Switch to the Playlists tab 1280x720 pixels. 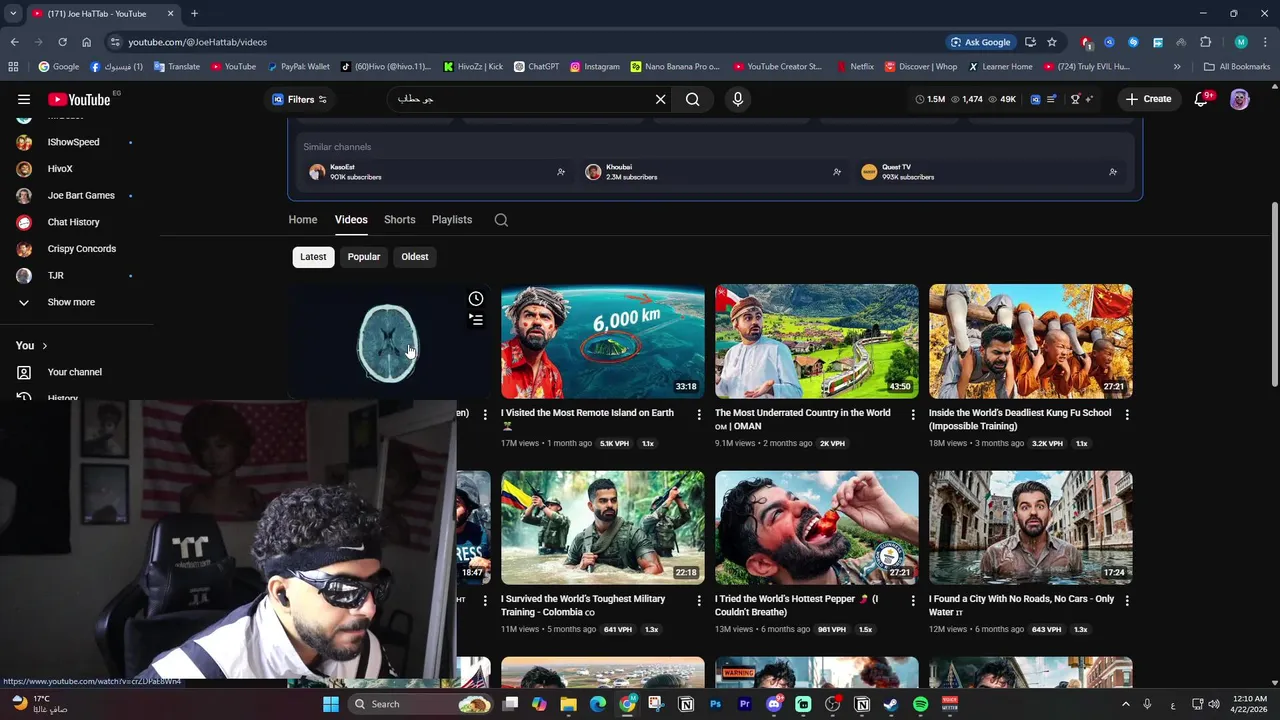[452, 220]
